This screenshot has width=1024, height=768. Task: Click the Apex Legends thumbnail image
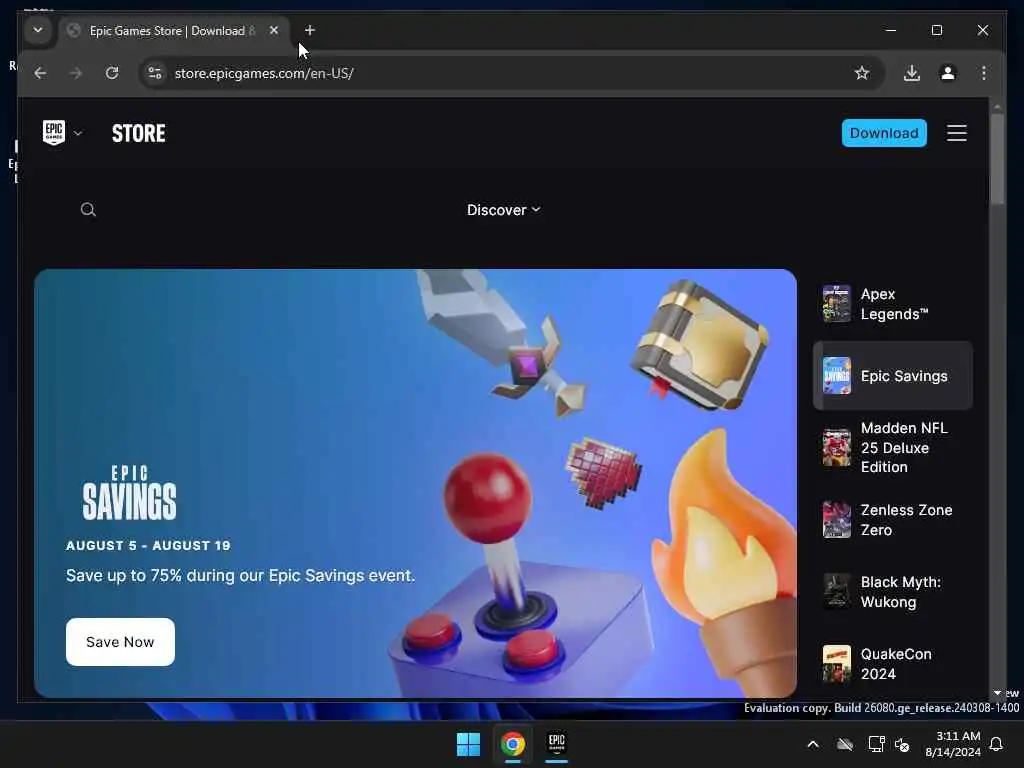837,304
